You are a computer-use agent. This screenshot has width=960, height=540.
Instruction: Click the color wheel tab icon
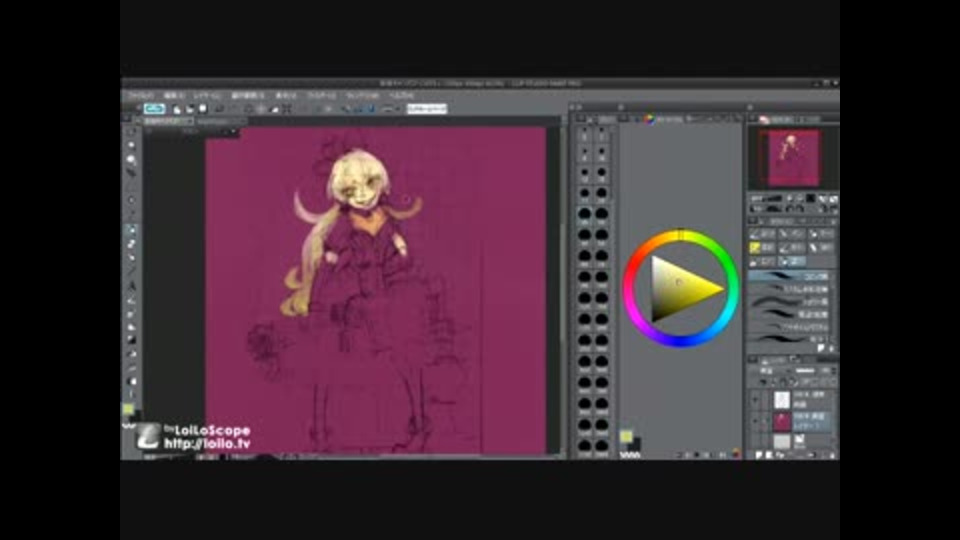pyautogui.click(x=649, y=119)
